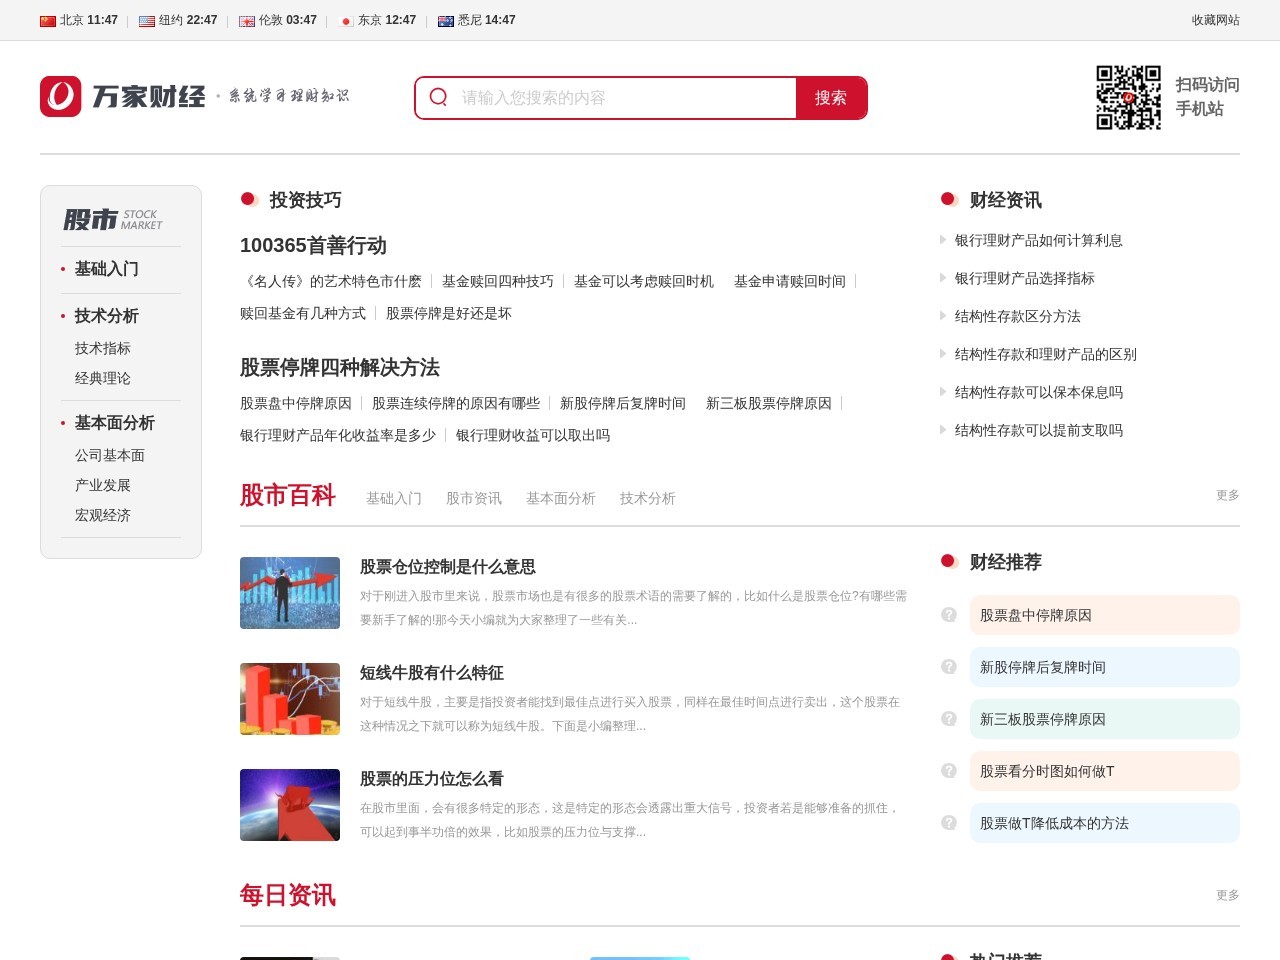Viewport: 1280px width, 960px height.
Task: Open 基金可以考虑赎回时机 link
Action: [644, 282]
